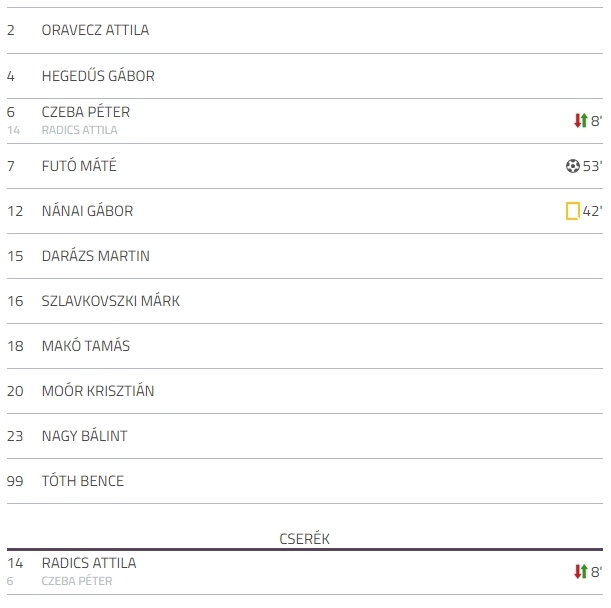Viewport: 611px width, 608px height.
Task: Open Nánai Gábor player row
Action: (x=305, y=211)
